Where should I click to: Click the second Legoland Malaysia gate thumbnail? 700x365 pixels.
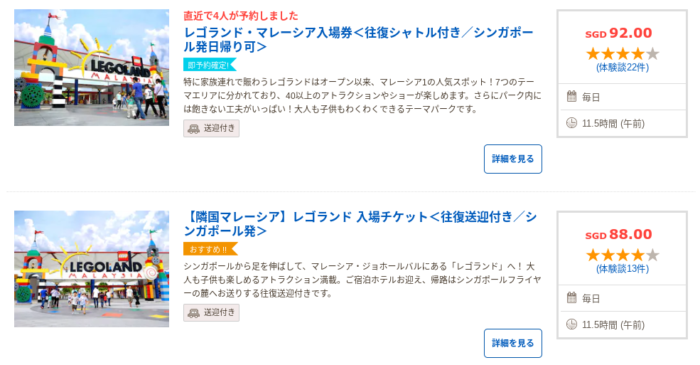pyautogui.click(x=92, y=269)
